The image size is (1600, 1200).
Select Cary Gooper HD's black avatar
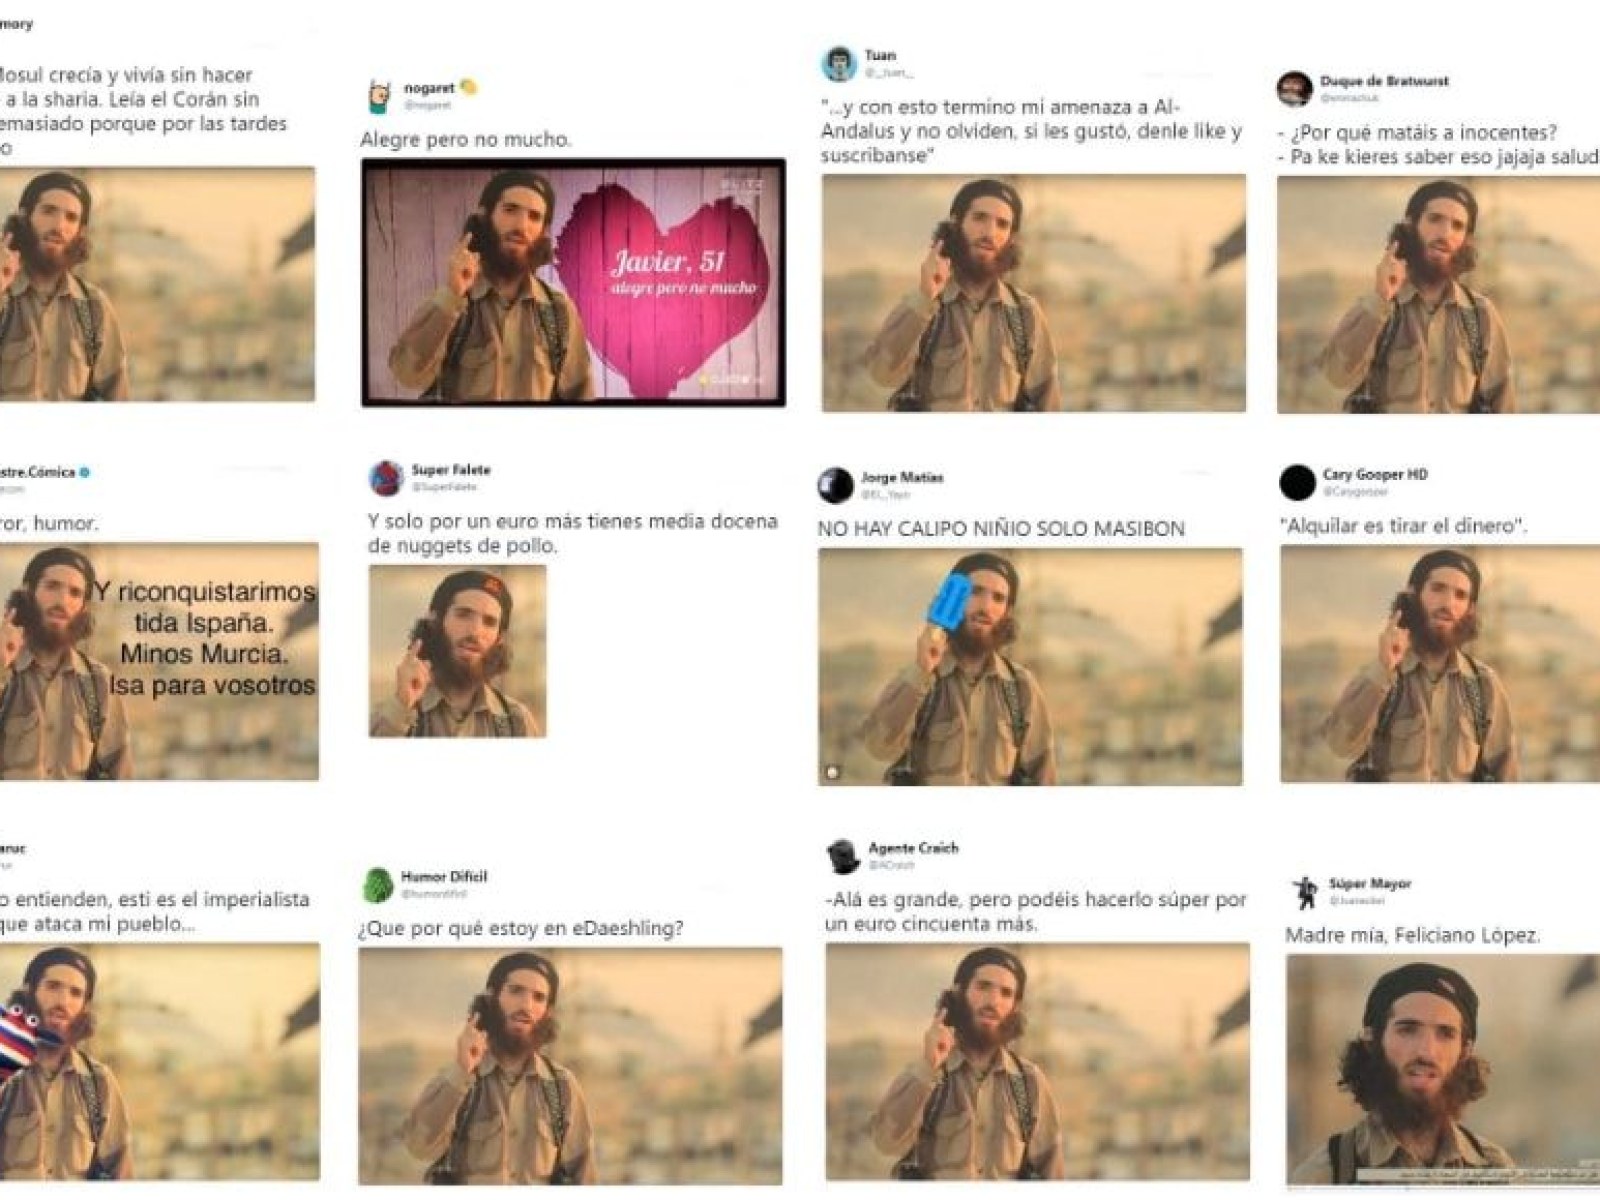tap(1297, 482)
